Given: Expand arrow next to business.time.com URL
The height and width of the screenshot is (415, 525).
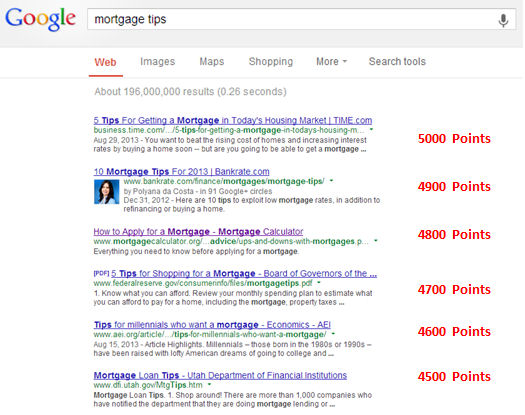Looking at the screenshot, I should (x=371, y=129).
